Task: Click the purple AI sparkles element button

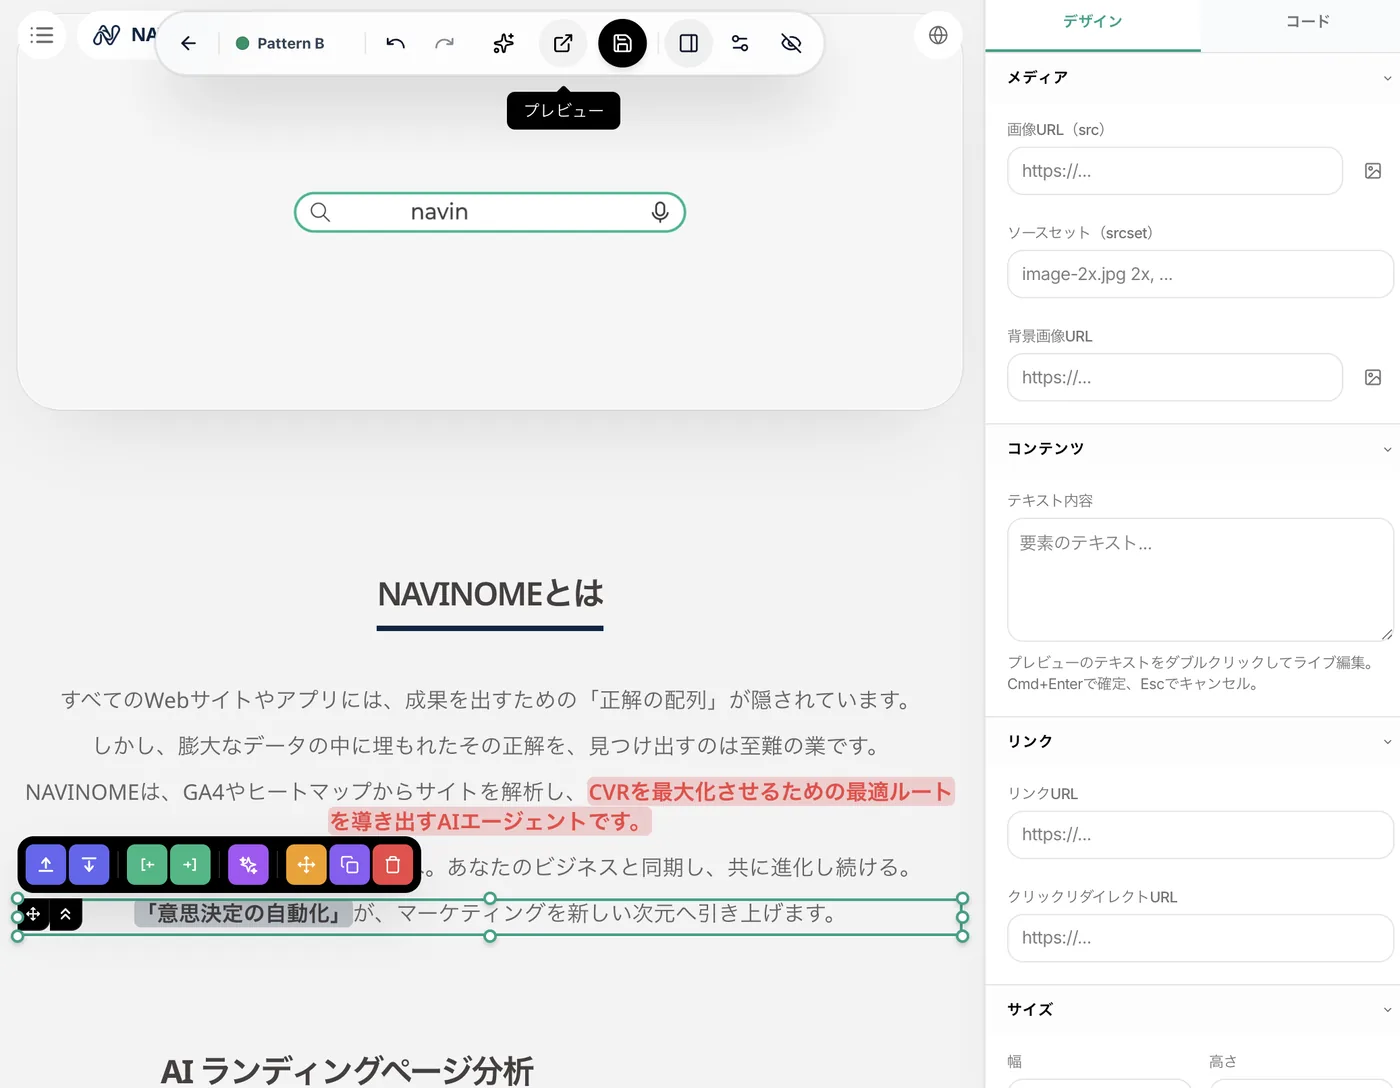Action: click(248, 865)
